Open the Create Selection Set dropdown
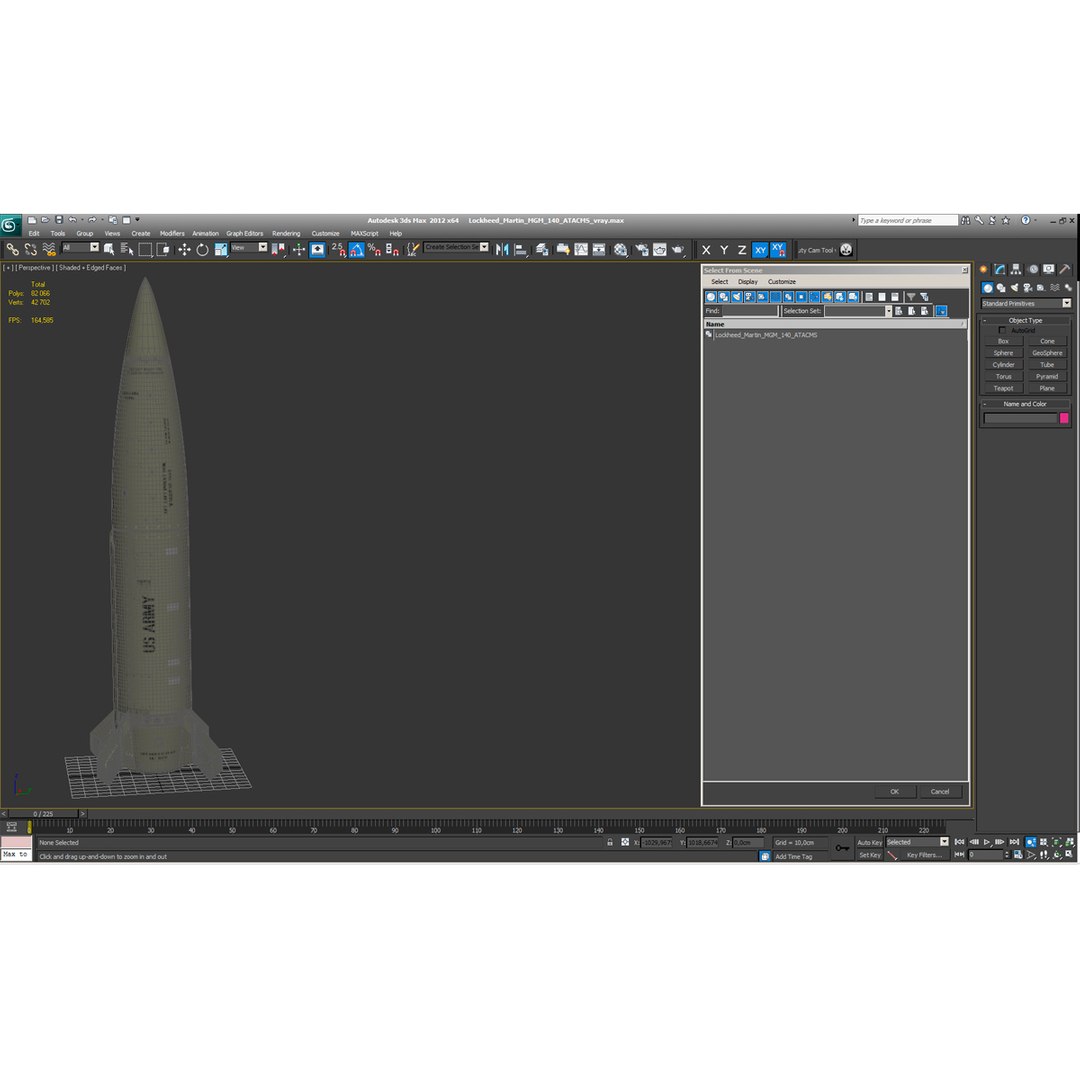1080x1080 pixels. pos(456,247)
